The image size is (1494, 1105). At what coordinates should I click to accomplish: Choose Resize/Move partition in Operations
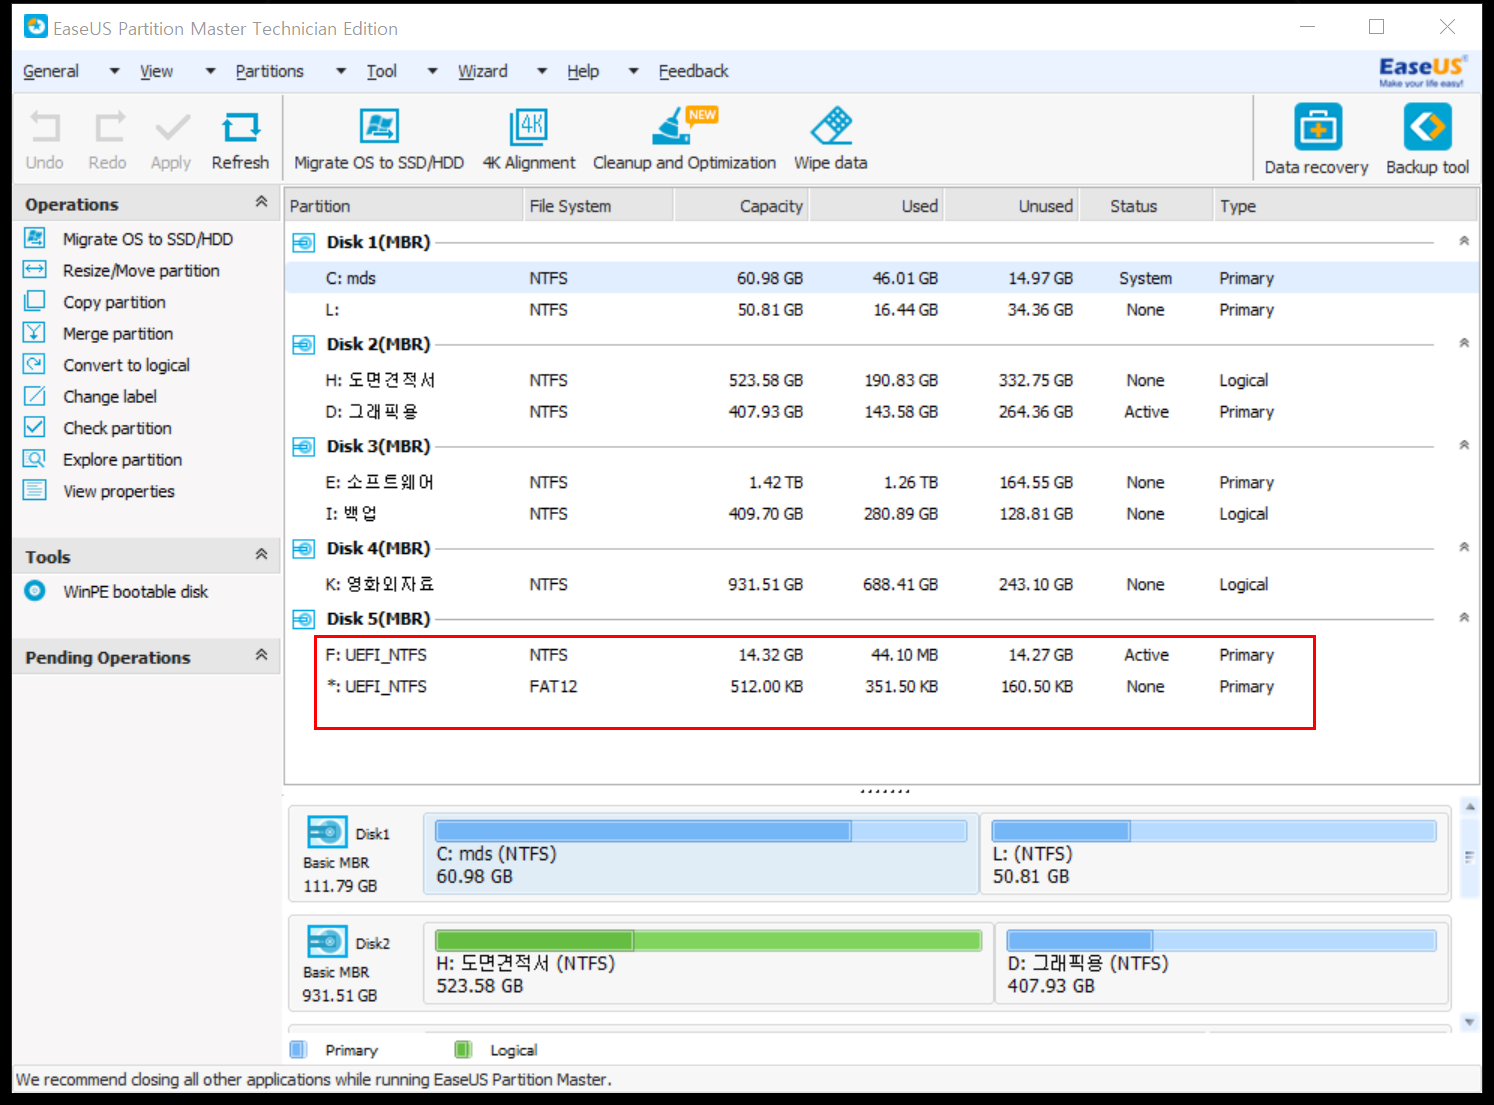coord(141,271)
